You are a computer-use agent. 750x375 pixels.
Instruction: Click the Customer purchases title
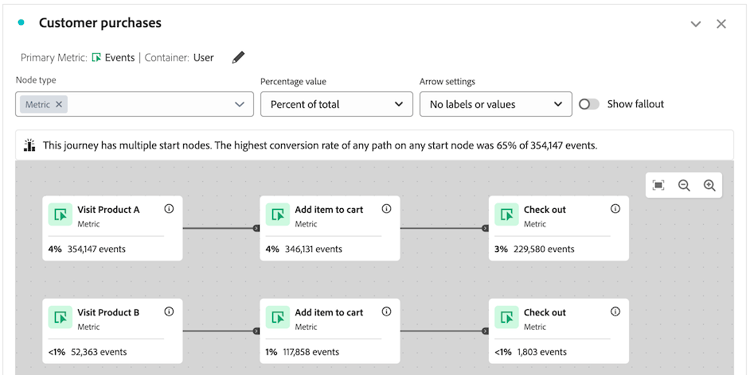tap(100, 23)
